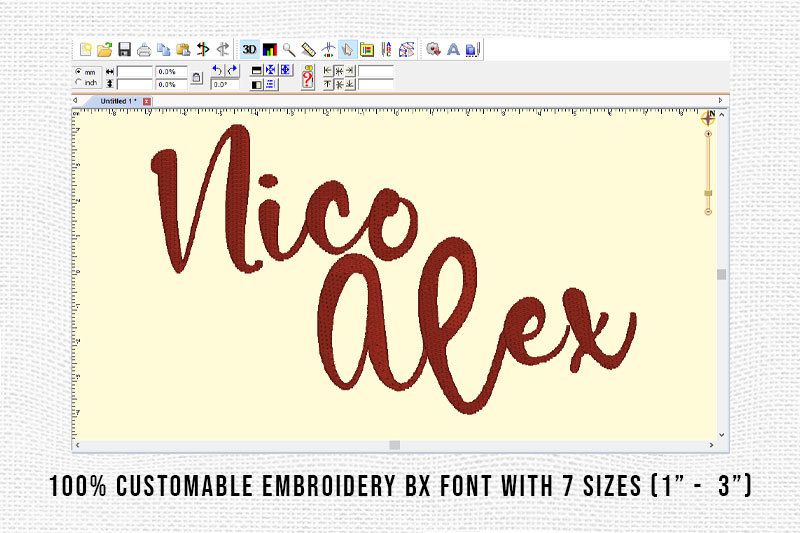This screenshot has width=800, height=533.
Task: Click the blue center-in-hoop arrows icon
Action: pos(271,70)
